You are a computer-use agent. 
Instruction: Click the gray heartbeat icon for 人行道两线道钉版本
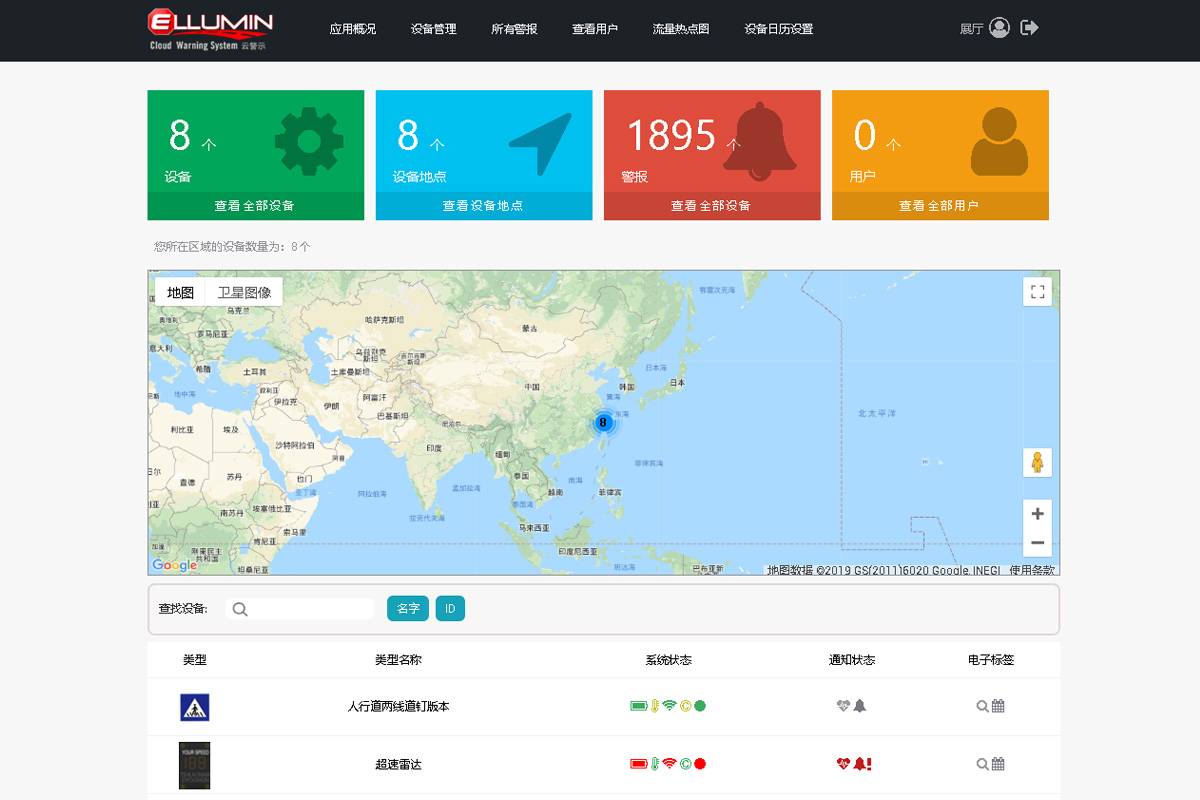click(843, 706)
